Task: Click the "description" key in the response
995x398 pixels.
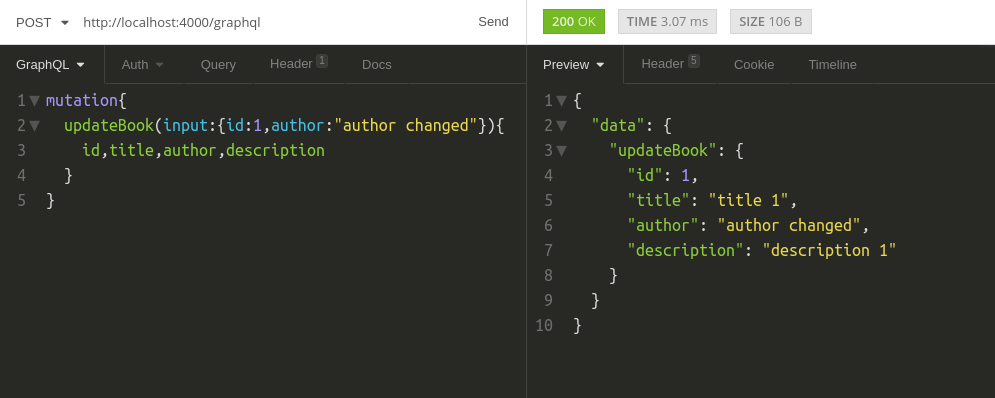Action: pyautogui.click(x=685, y=250)
